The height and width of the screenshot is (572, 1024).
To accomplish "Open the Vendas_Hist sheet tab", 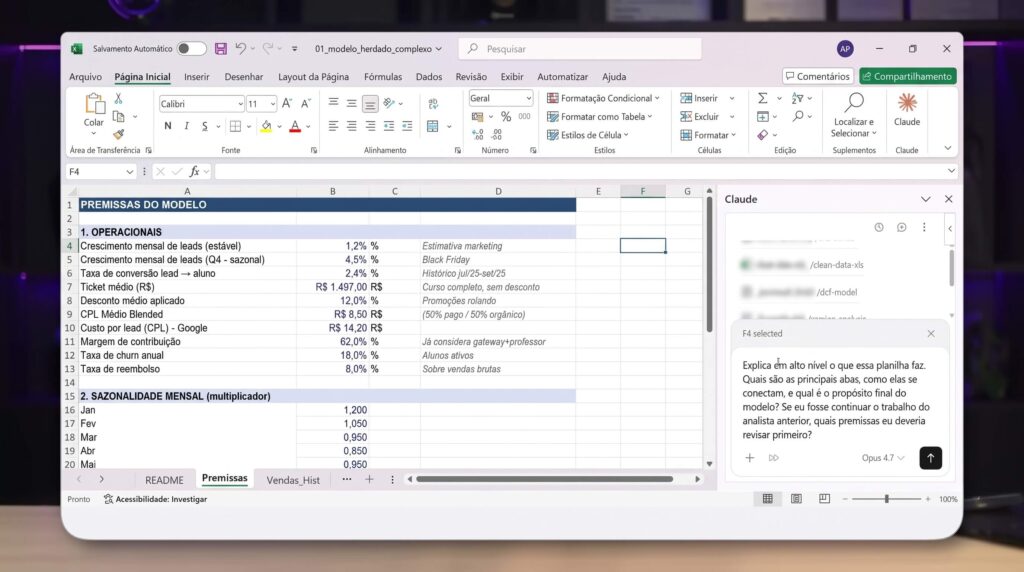I will coord(293,480).
